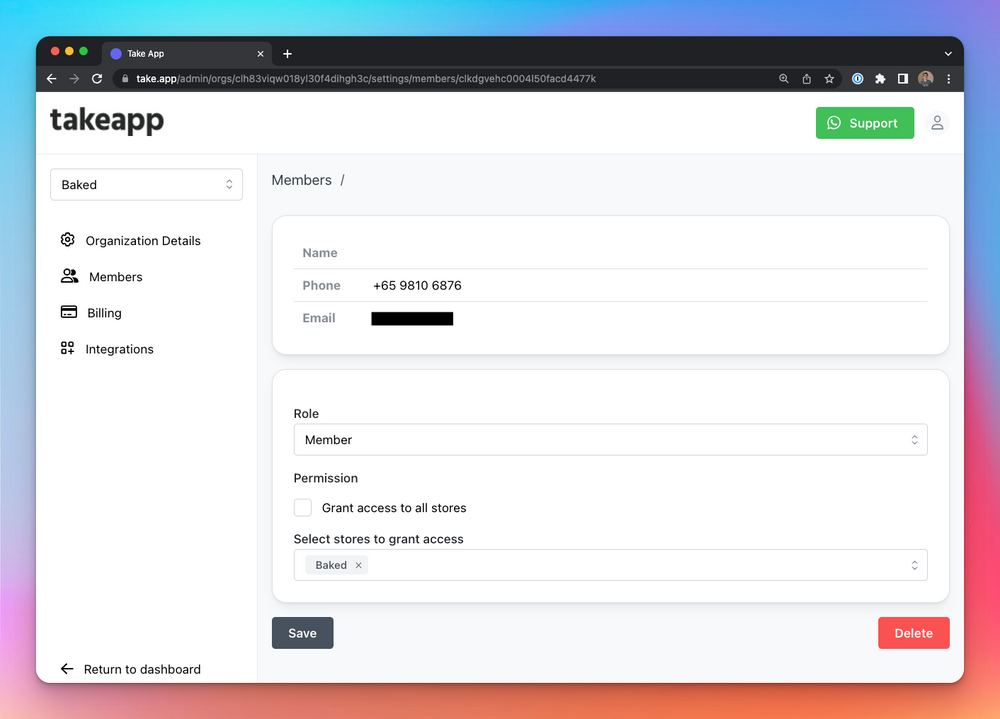Screen dimensions: 1000x719
Task: Toggle the browser side panel icon
Action: pyautogui.click(x=902, y=78)
